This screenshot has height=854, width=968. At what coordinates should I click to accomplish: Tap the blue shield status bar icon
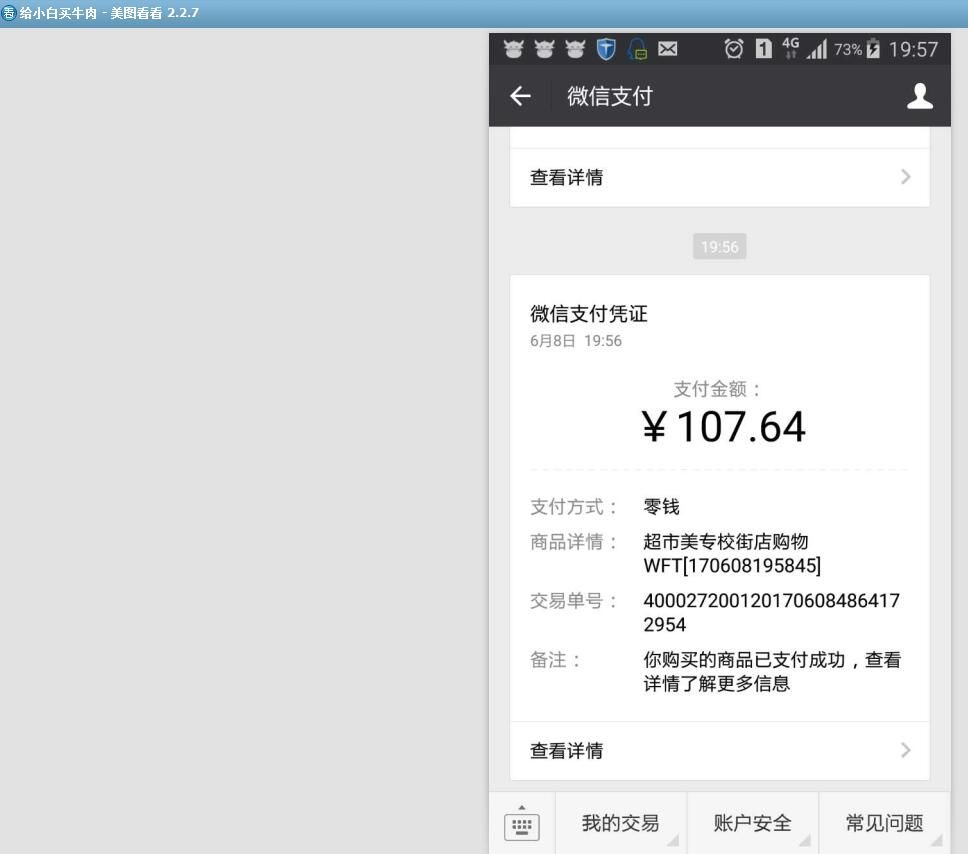coord(606,49)
